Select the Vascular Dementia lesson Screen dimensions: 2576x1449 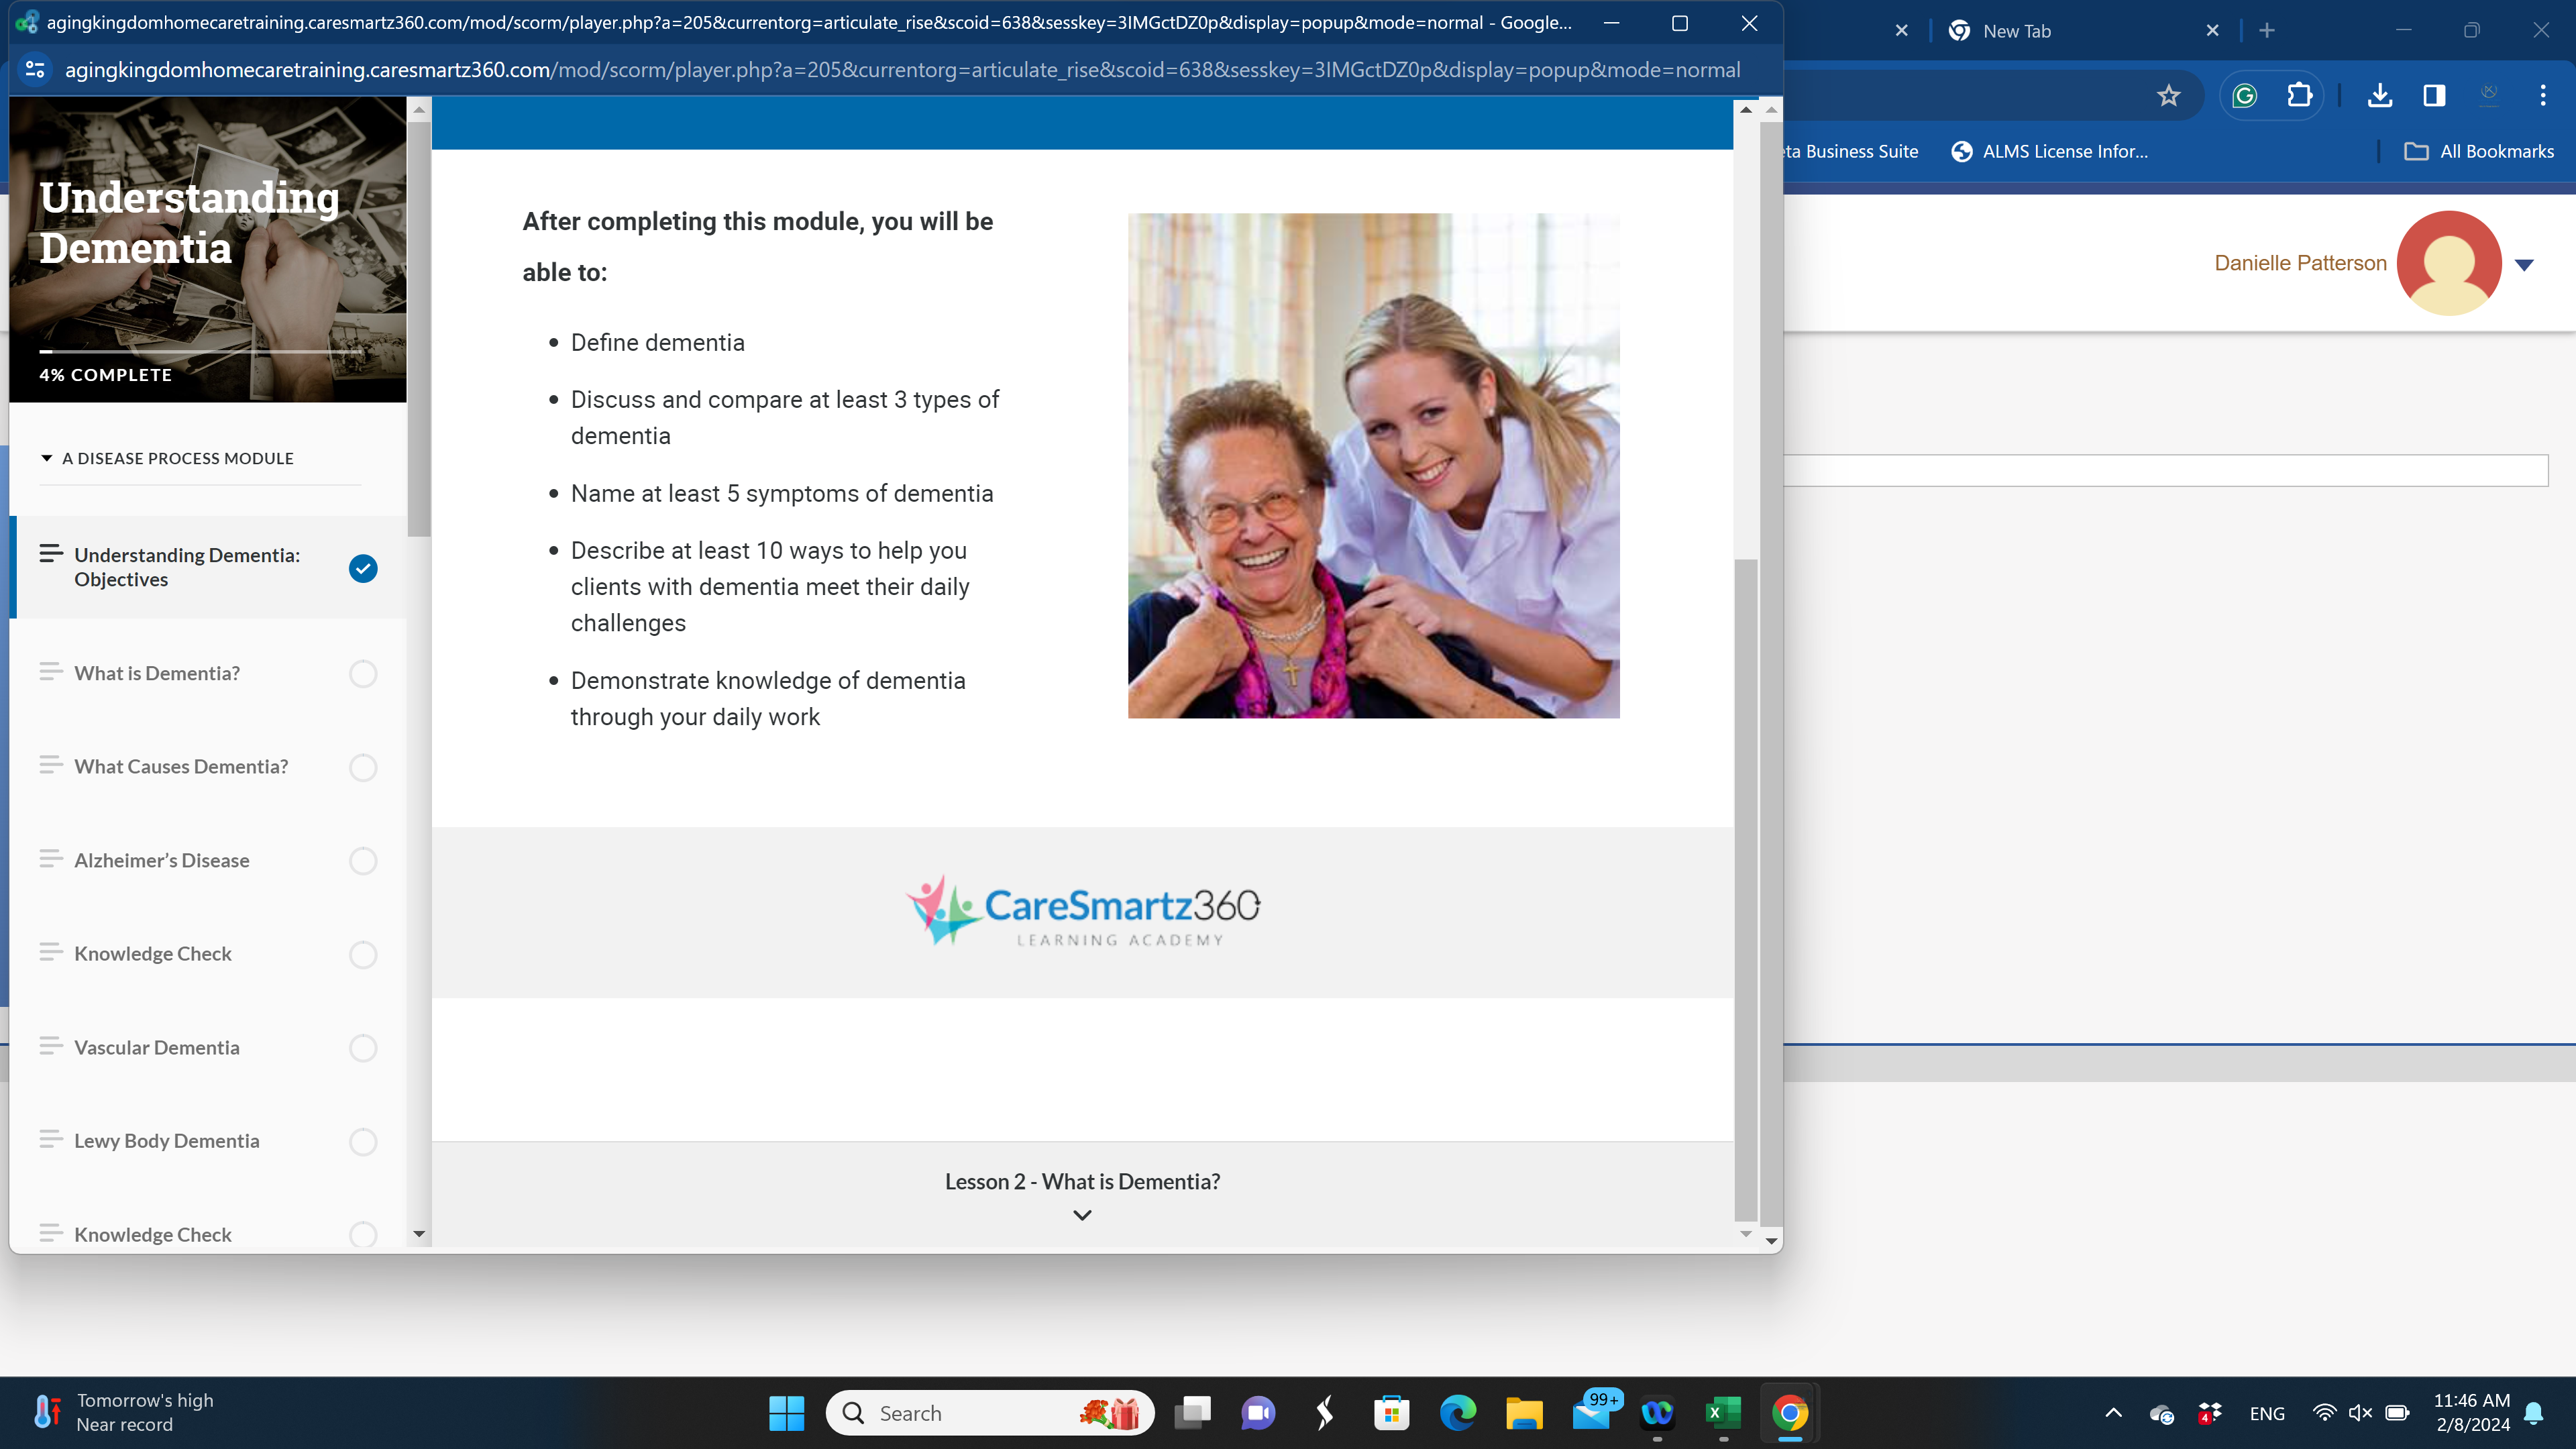tap(157, 1047)
